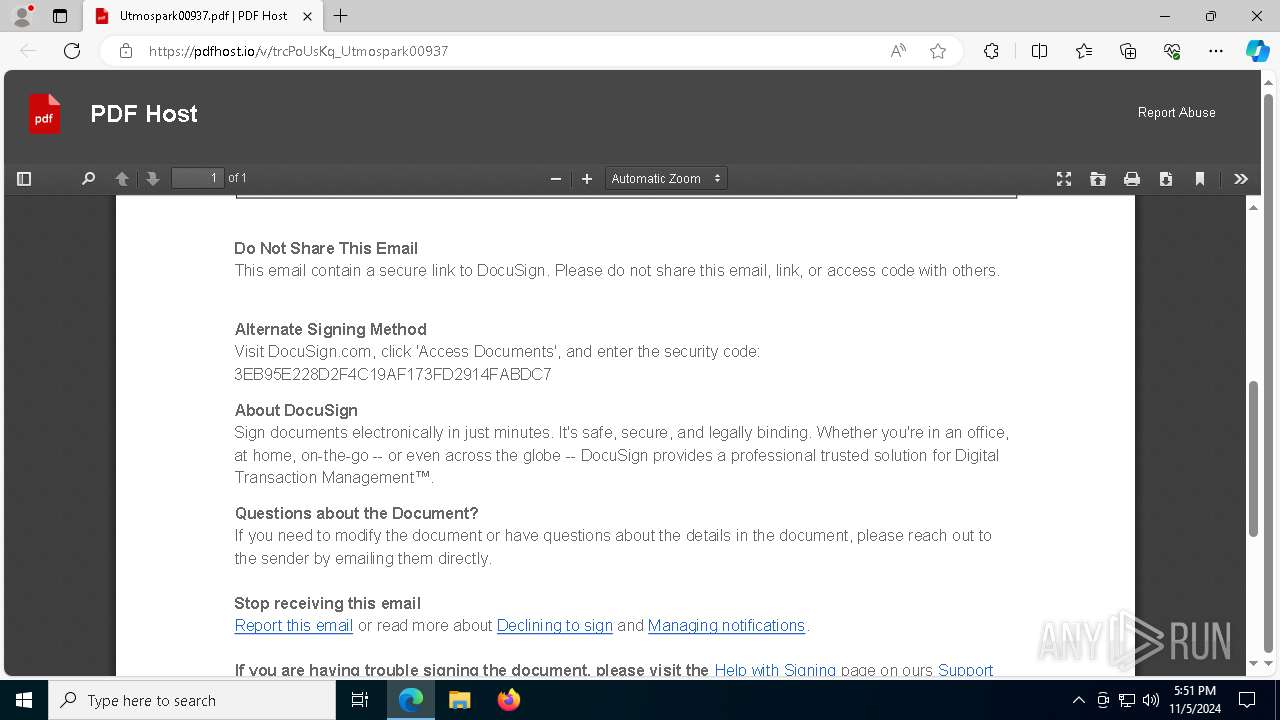The image size is (1280, 720).
Task: Open network settings tray icon
Action: click(1126, 700)
